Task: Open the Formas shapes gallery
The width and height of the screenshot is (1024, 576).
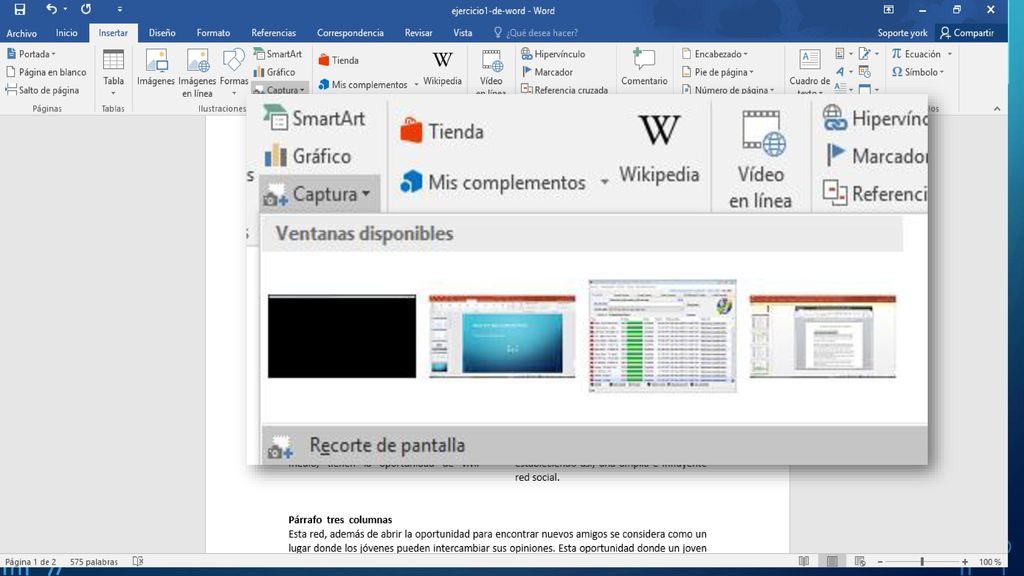Action: 234,72
